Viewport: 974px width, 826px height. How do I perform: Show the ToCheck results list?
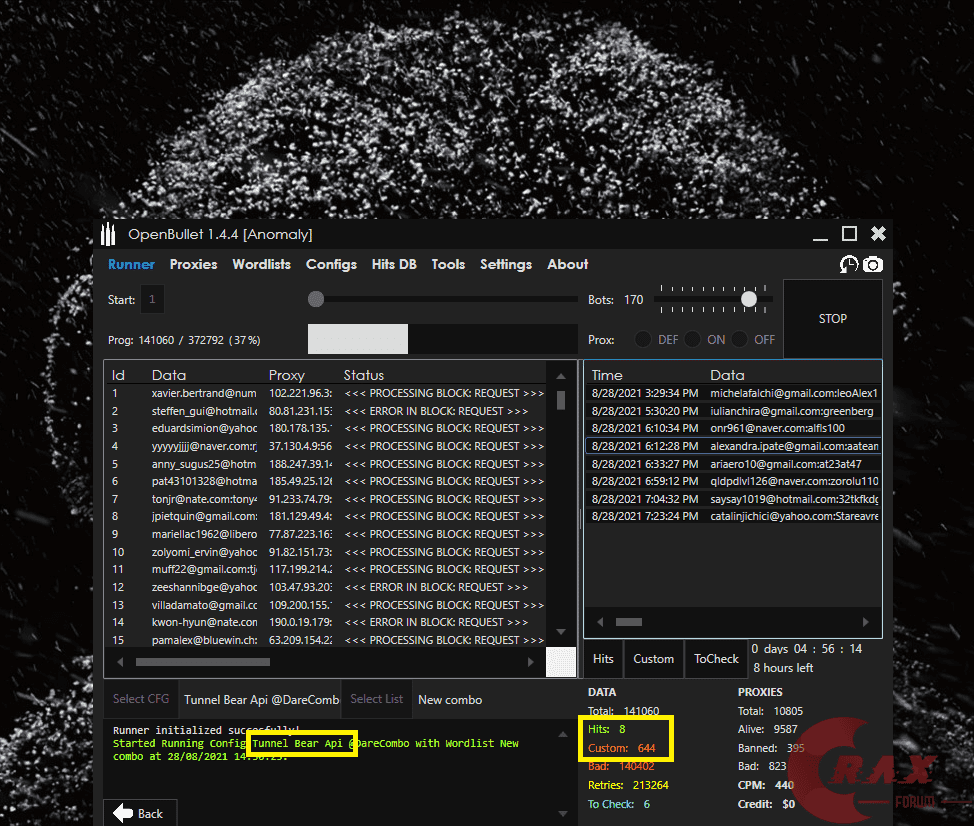(715, 659)
